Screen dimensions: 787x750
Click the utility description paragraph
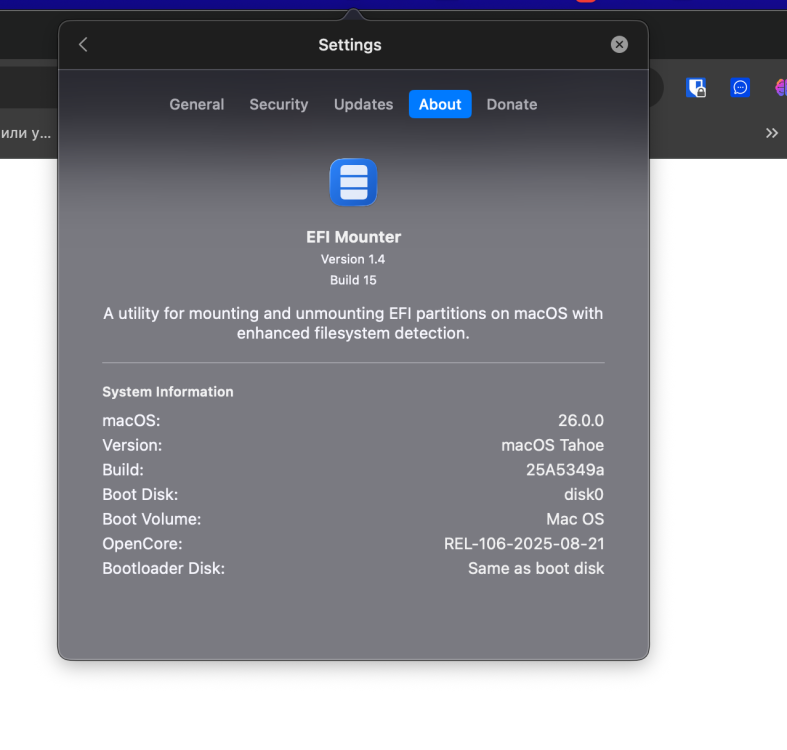click(x=353, y=323)
